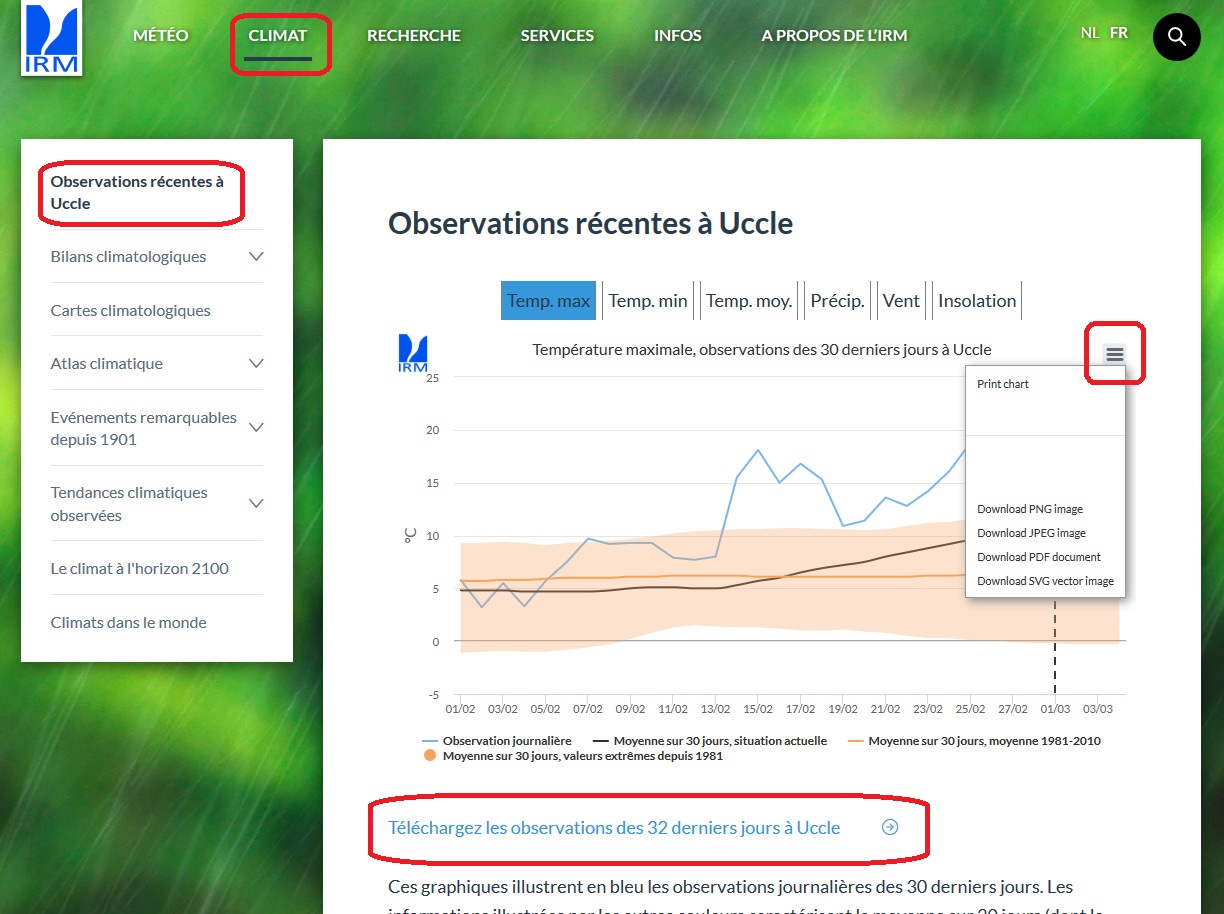
Task: Switch to the Précip. chart tab
Action: (837, 301)
